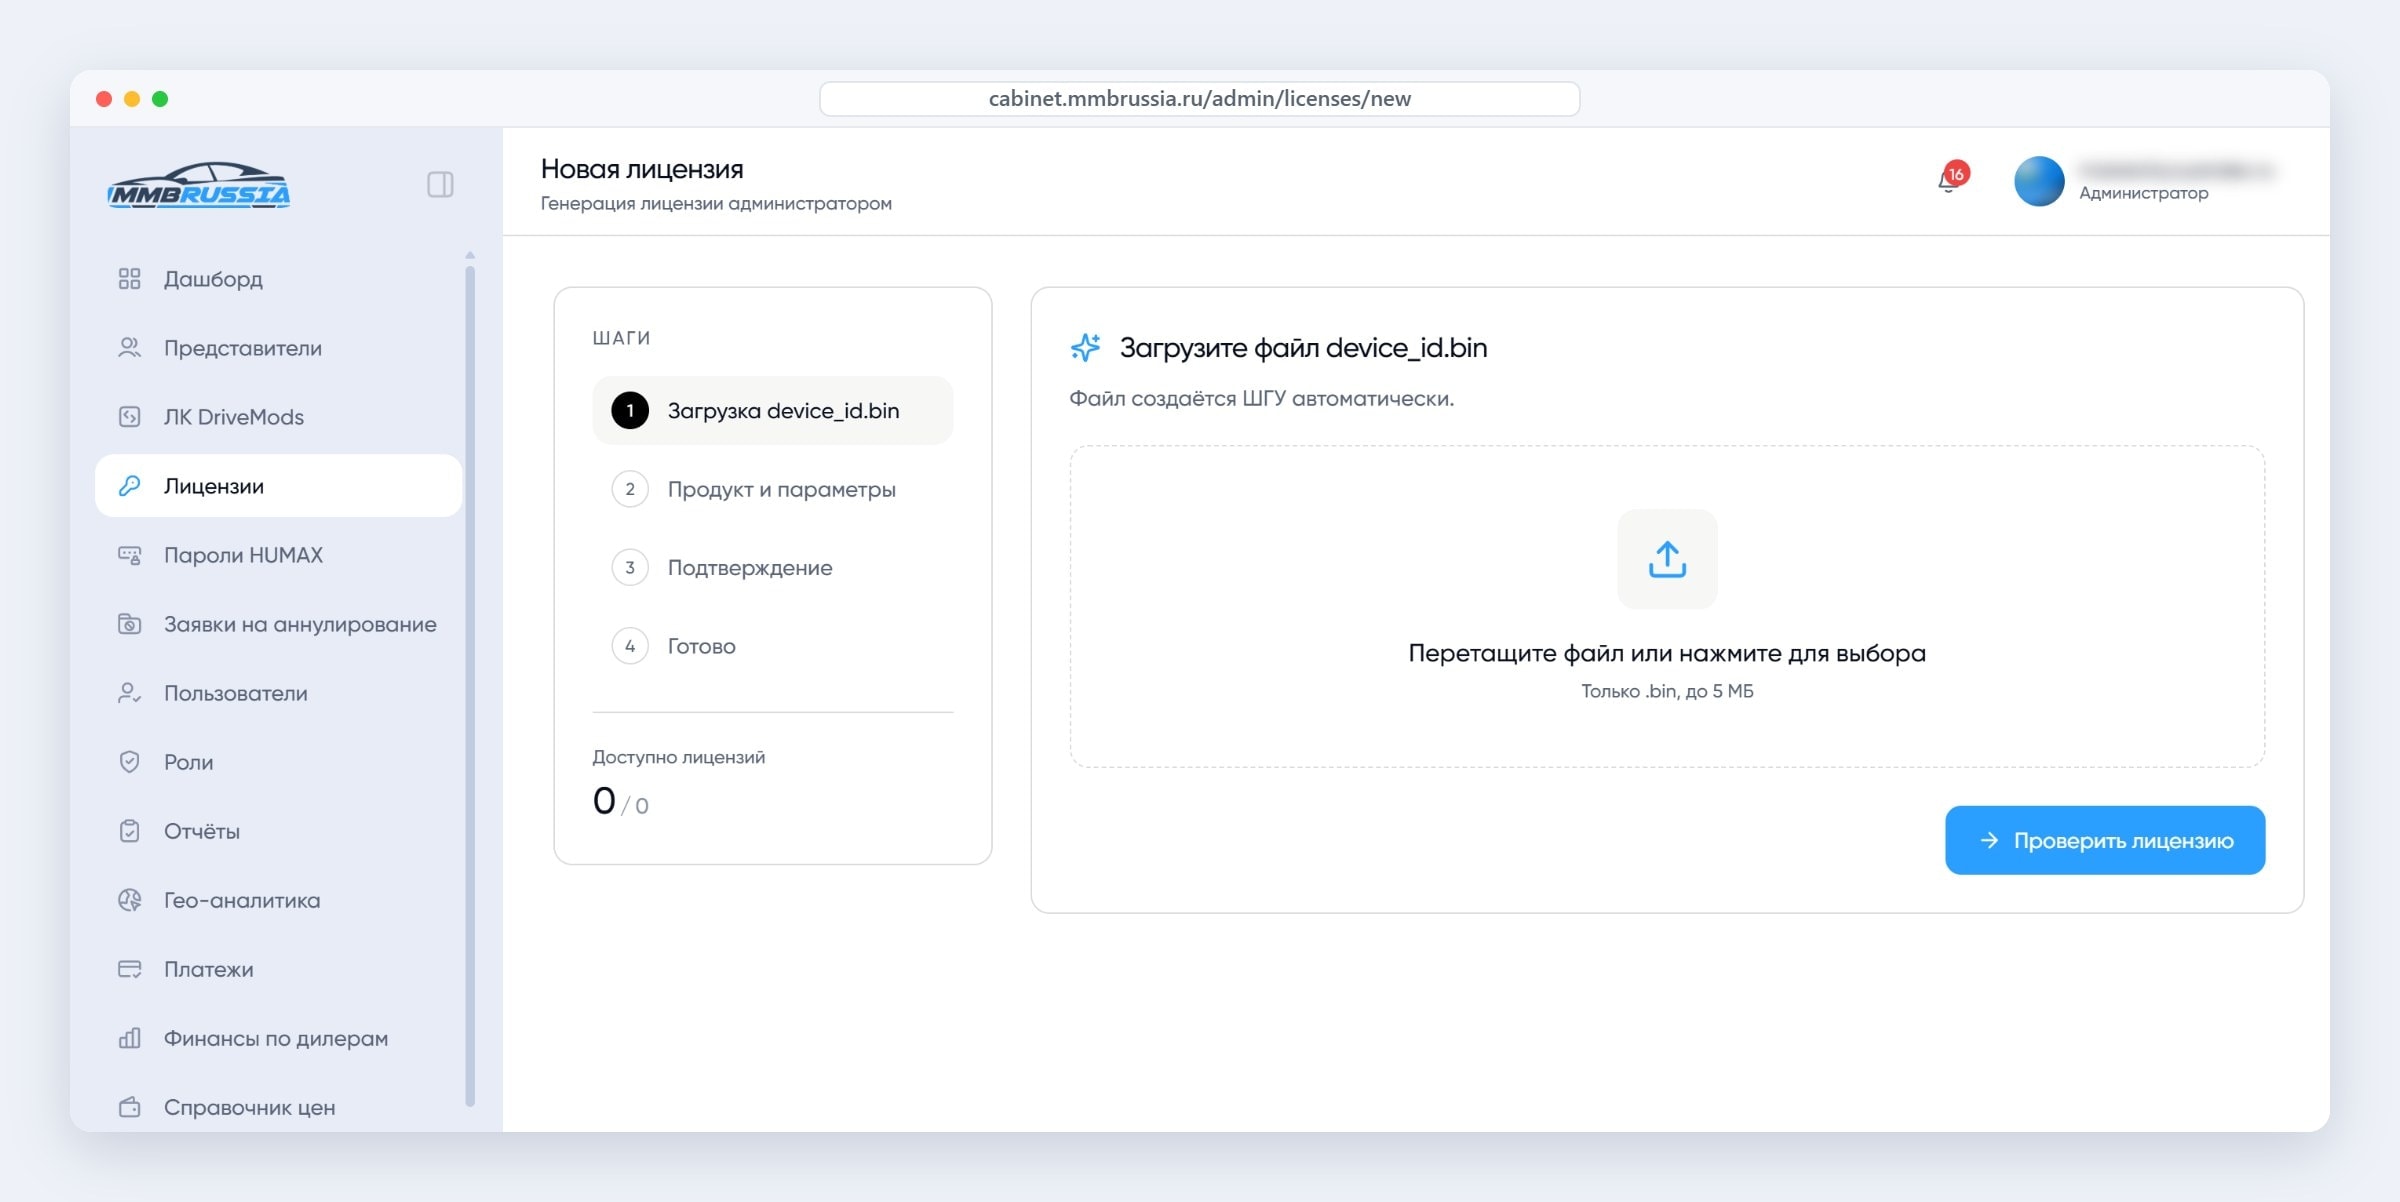Select the Лицензии menu item
Viewport: 2400px width, 1202px height.
pos(278,486)
